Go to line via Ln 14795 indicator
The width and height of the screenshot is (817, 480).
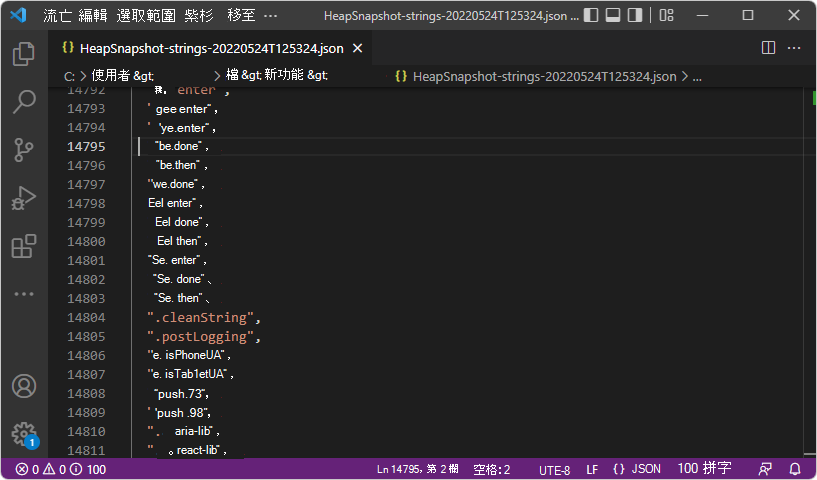pos(417,469)
